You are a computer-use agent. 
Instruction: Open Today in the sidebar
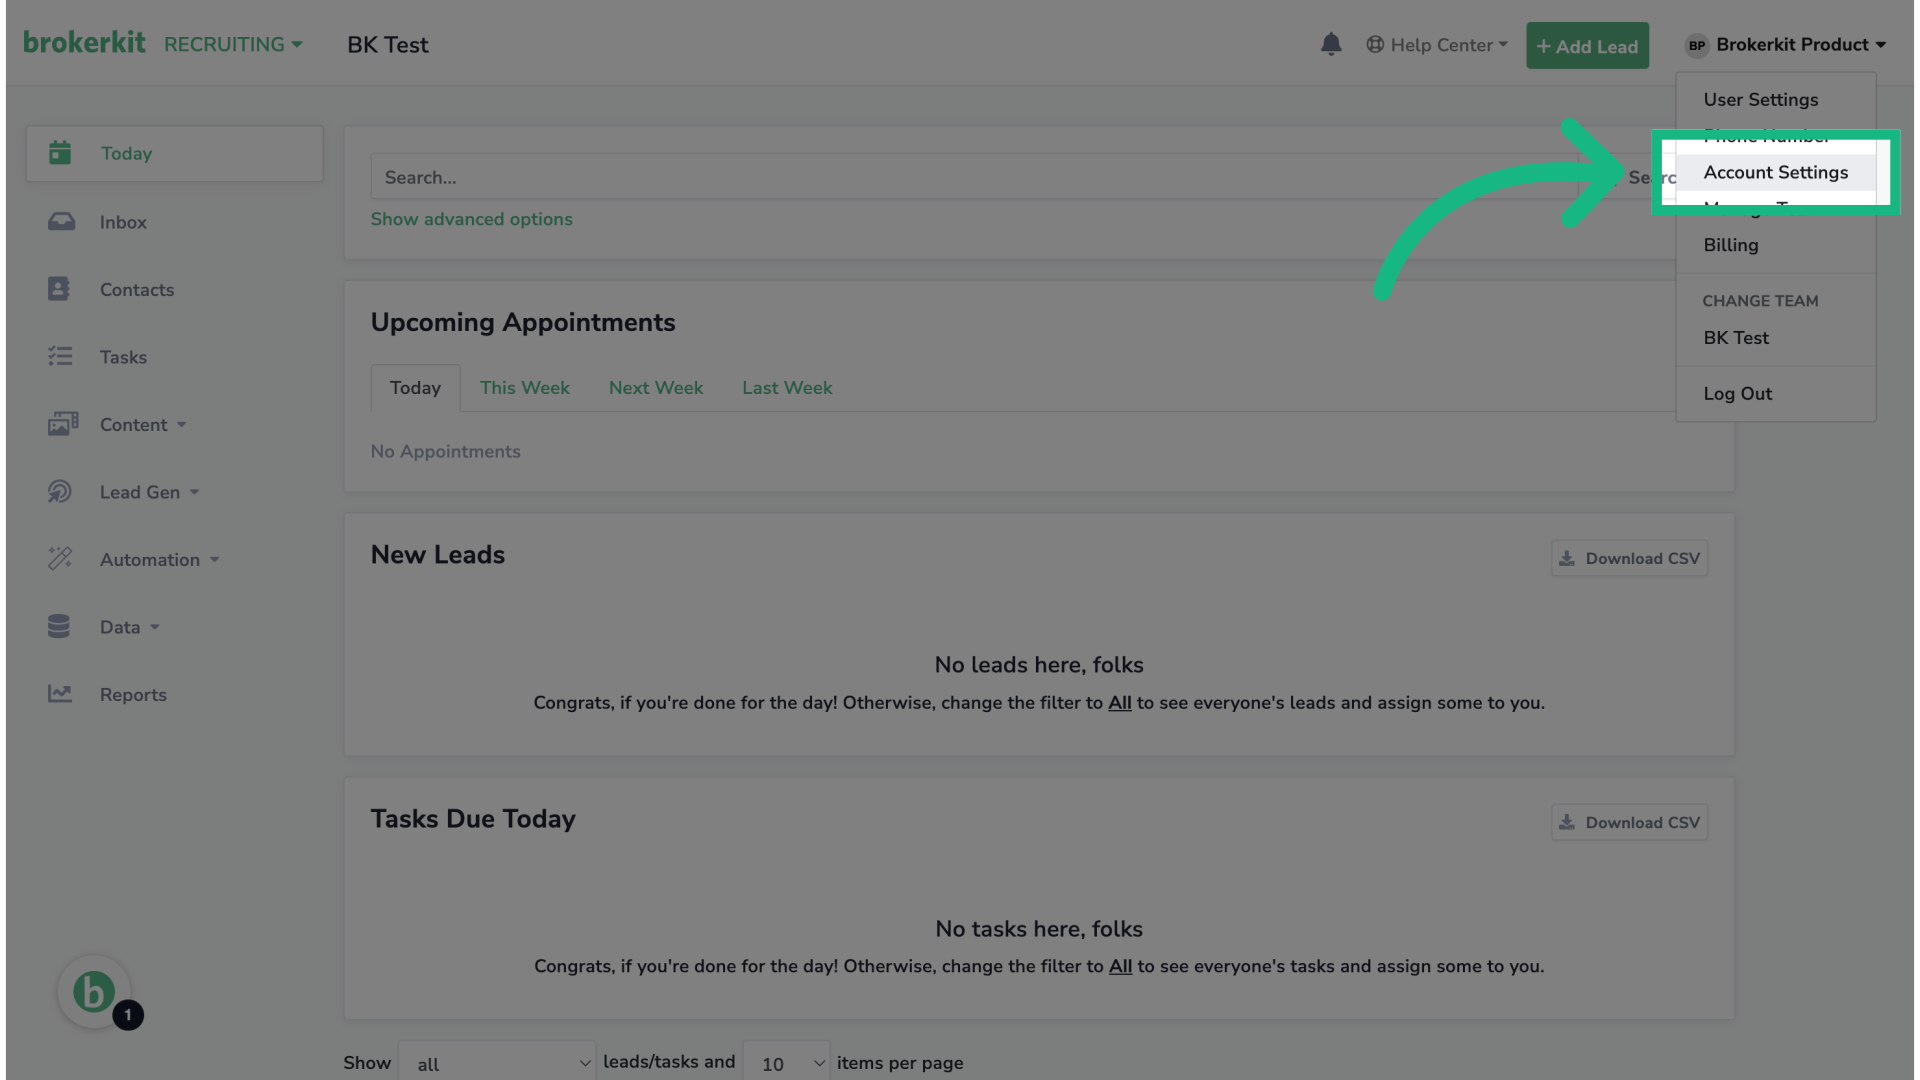coord(175,153)
